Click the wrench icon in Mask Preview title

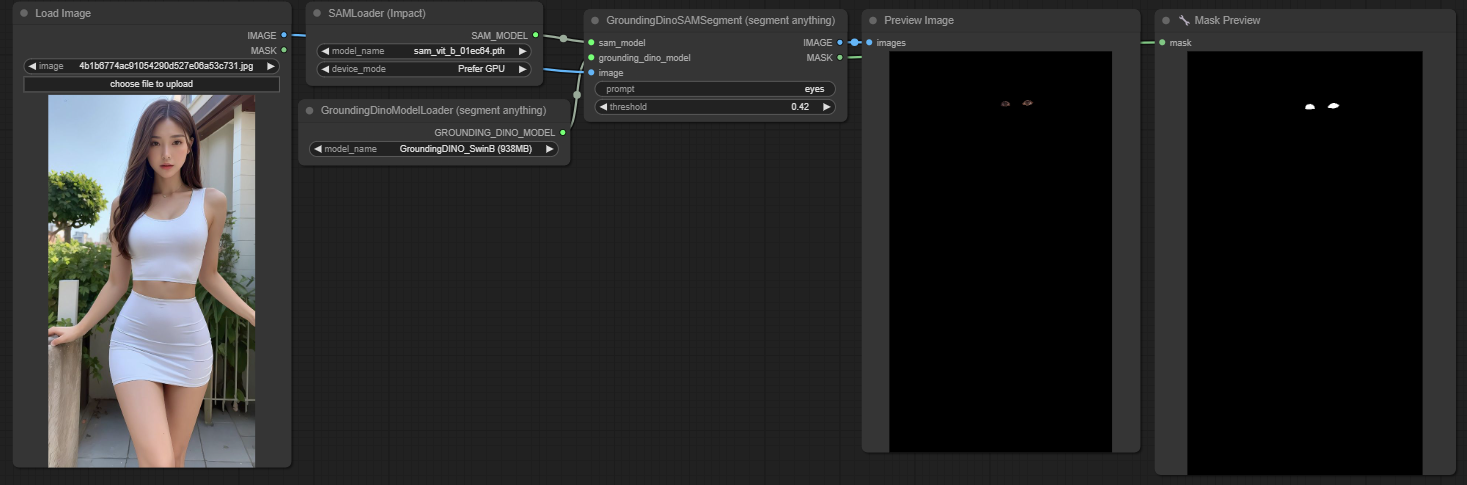(1184, 20)
